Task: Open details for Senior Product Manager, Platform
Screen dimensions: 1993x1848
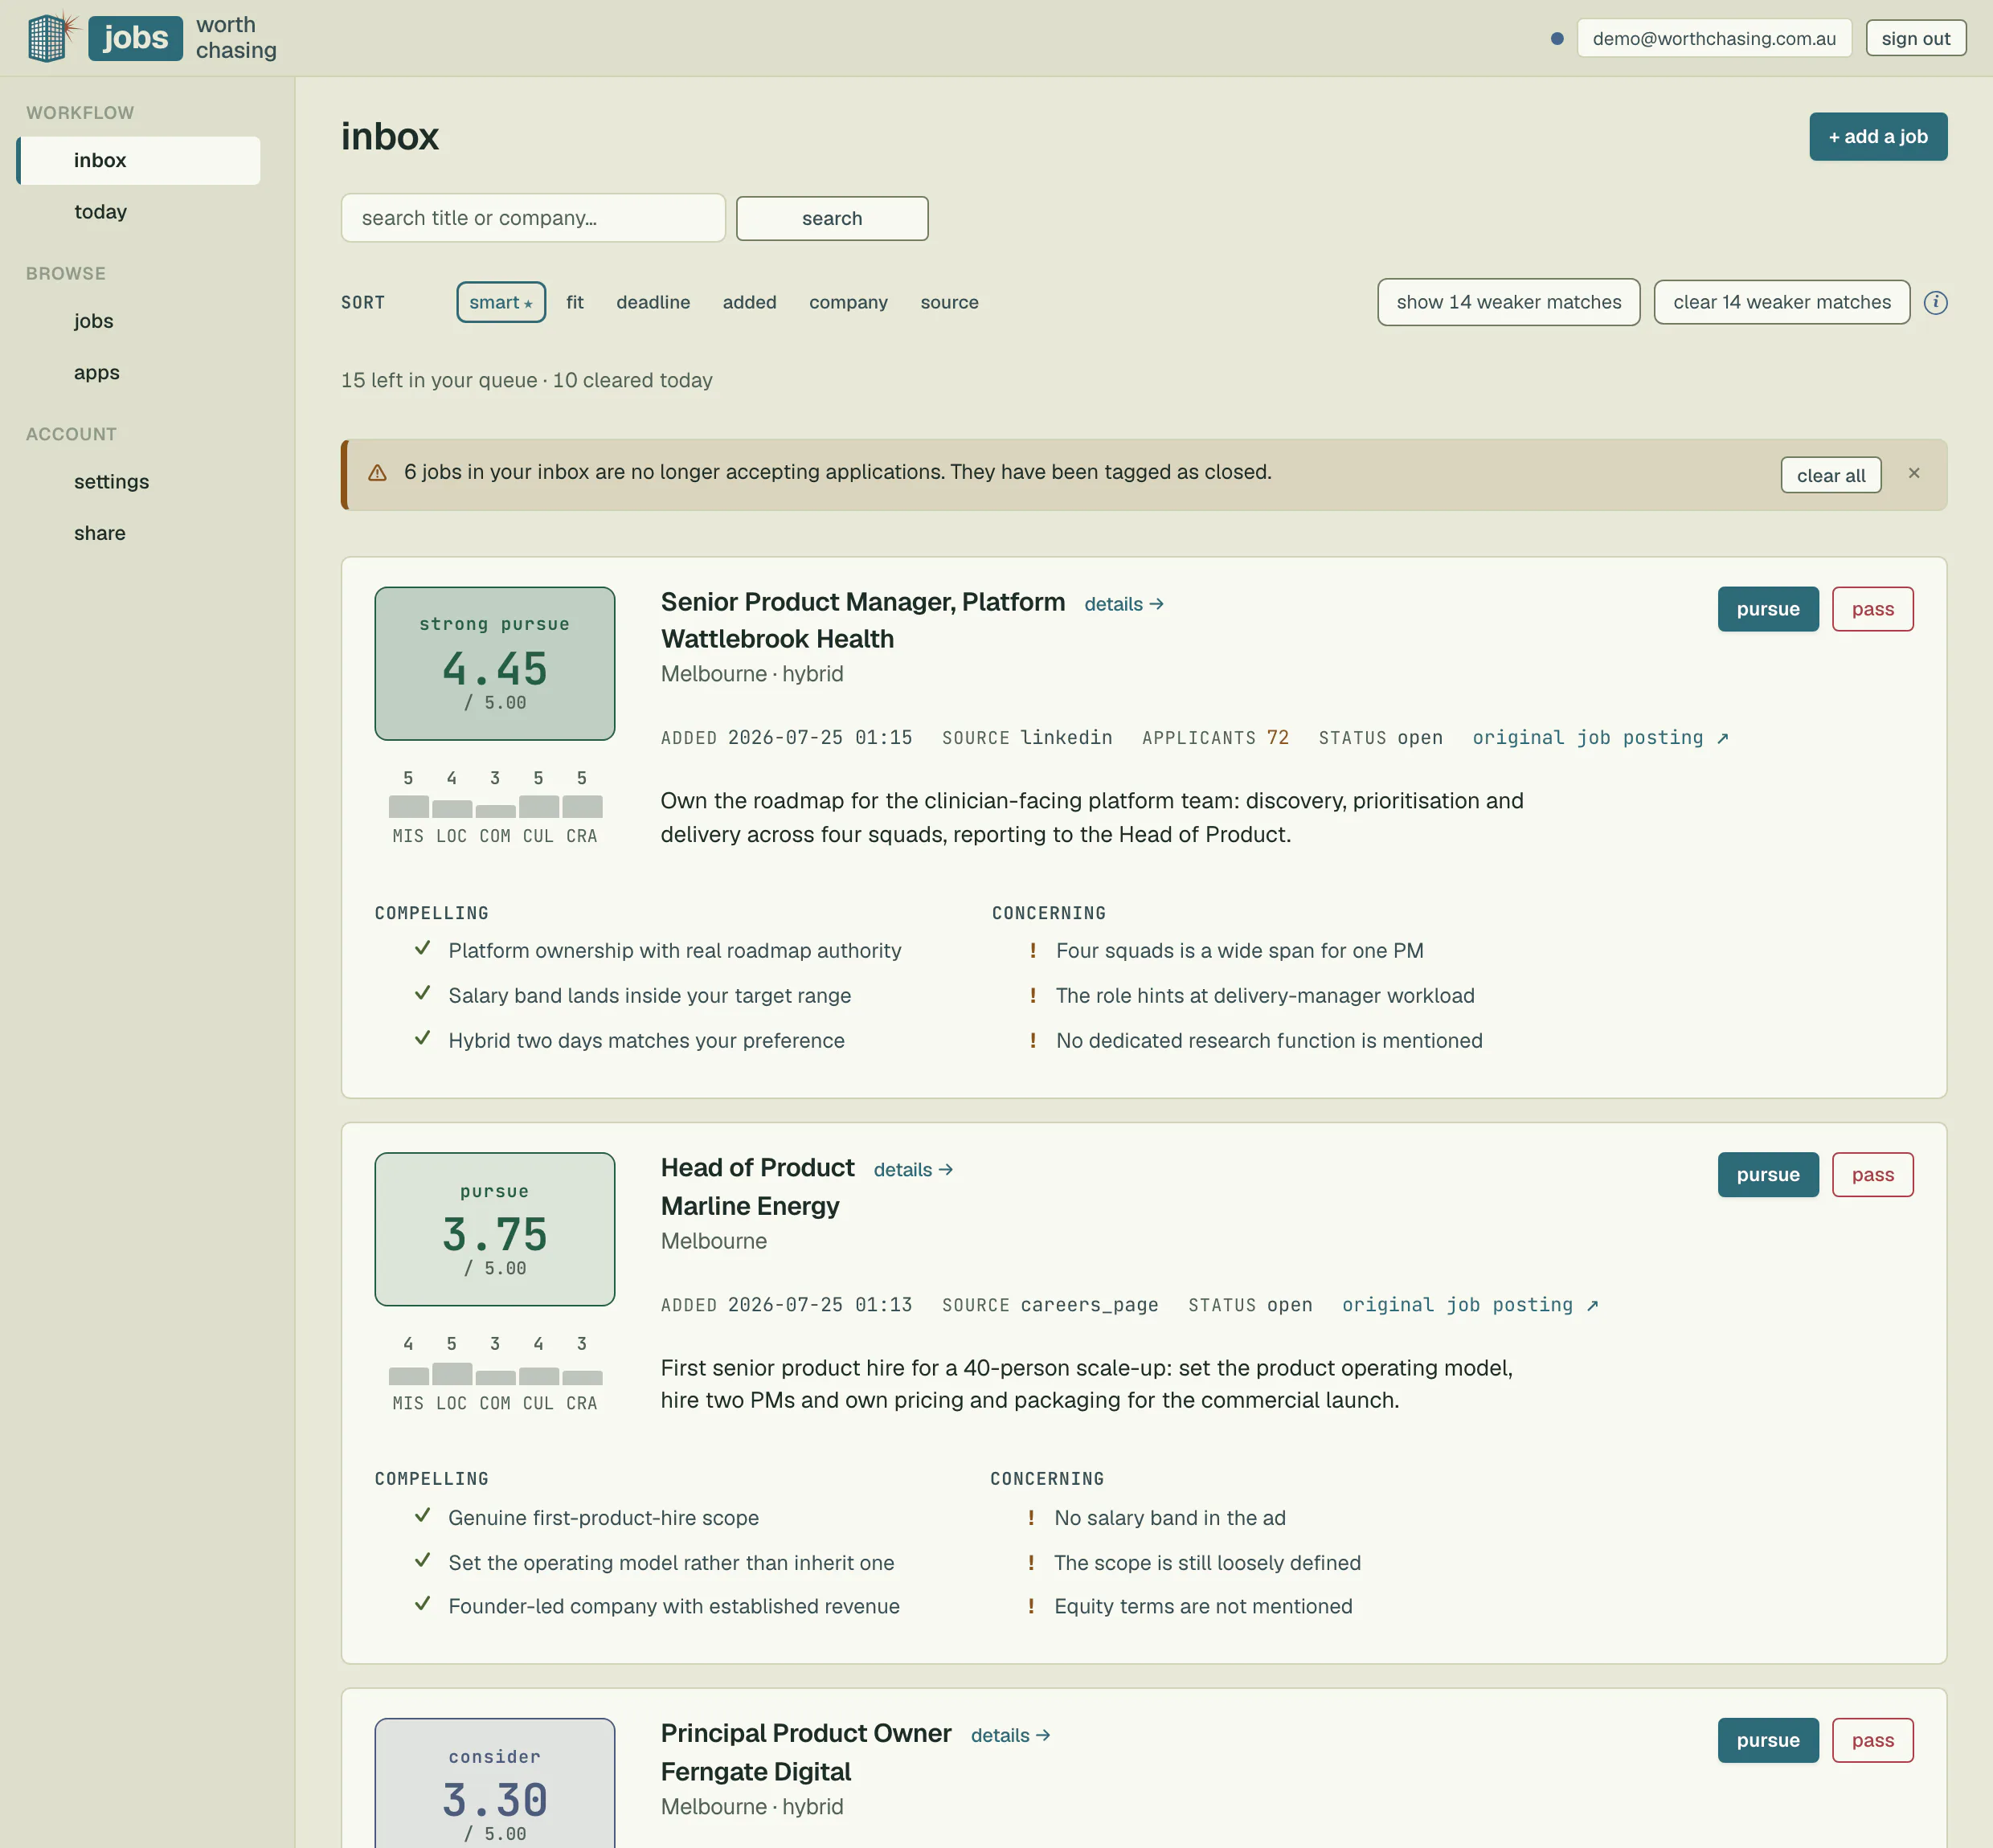Action: (1124, 604)
